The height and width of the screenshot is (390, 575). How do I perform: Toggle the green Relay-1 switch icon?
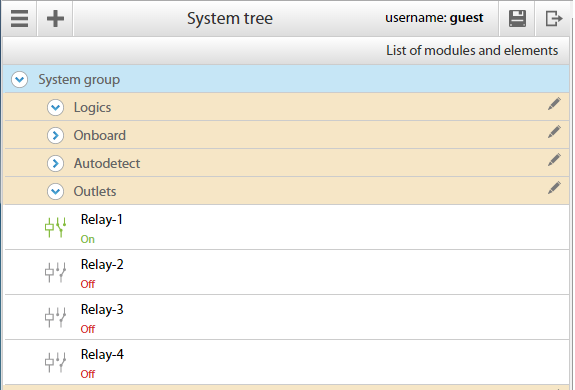[55, 227]
